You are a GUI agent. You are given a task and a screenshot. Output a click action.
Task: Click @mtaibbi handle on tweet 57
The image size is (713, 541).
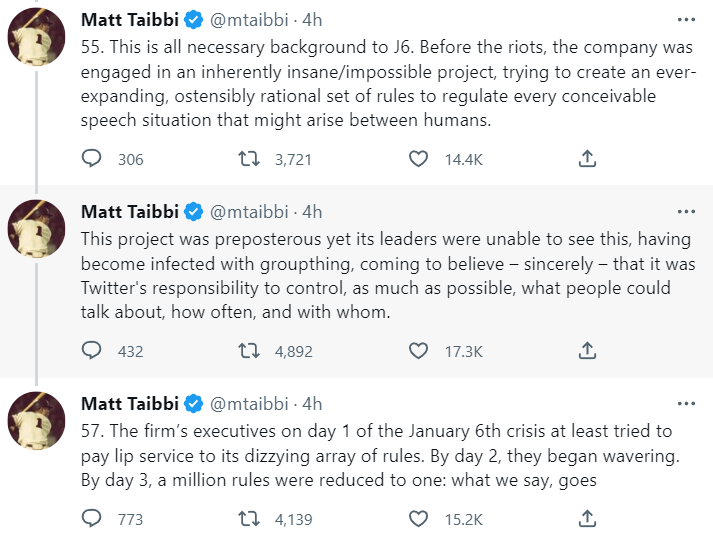[x=249, y=404]
